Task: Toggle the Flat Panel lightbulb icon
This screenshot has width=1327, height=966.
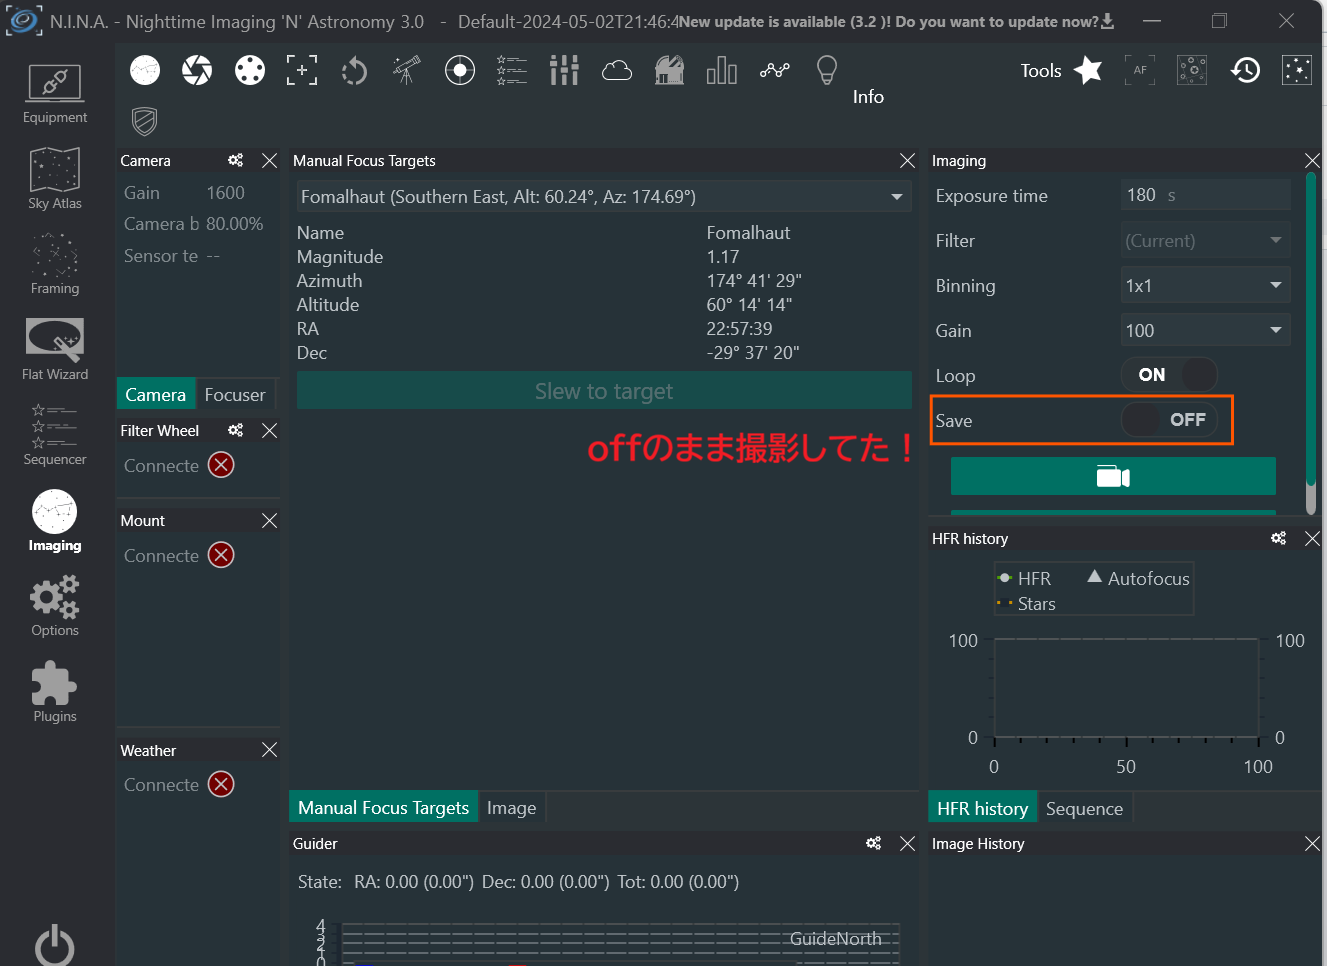Action: click(827, 70)
